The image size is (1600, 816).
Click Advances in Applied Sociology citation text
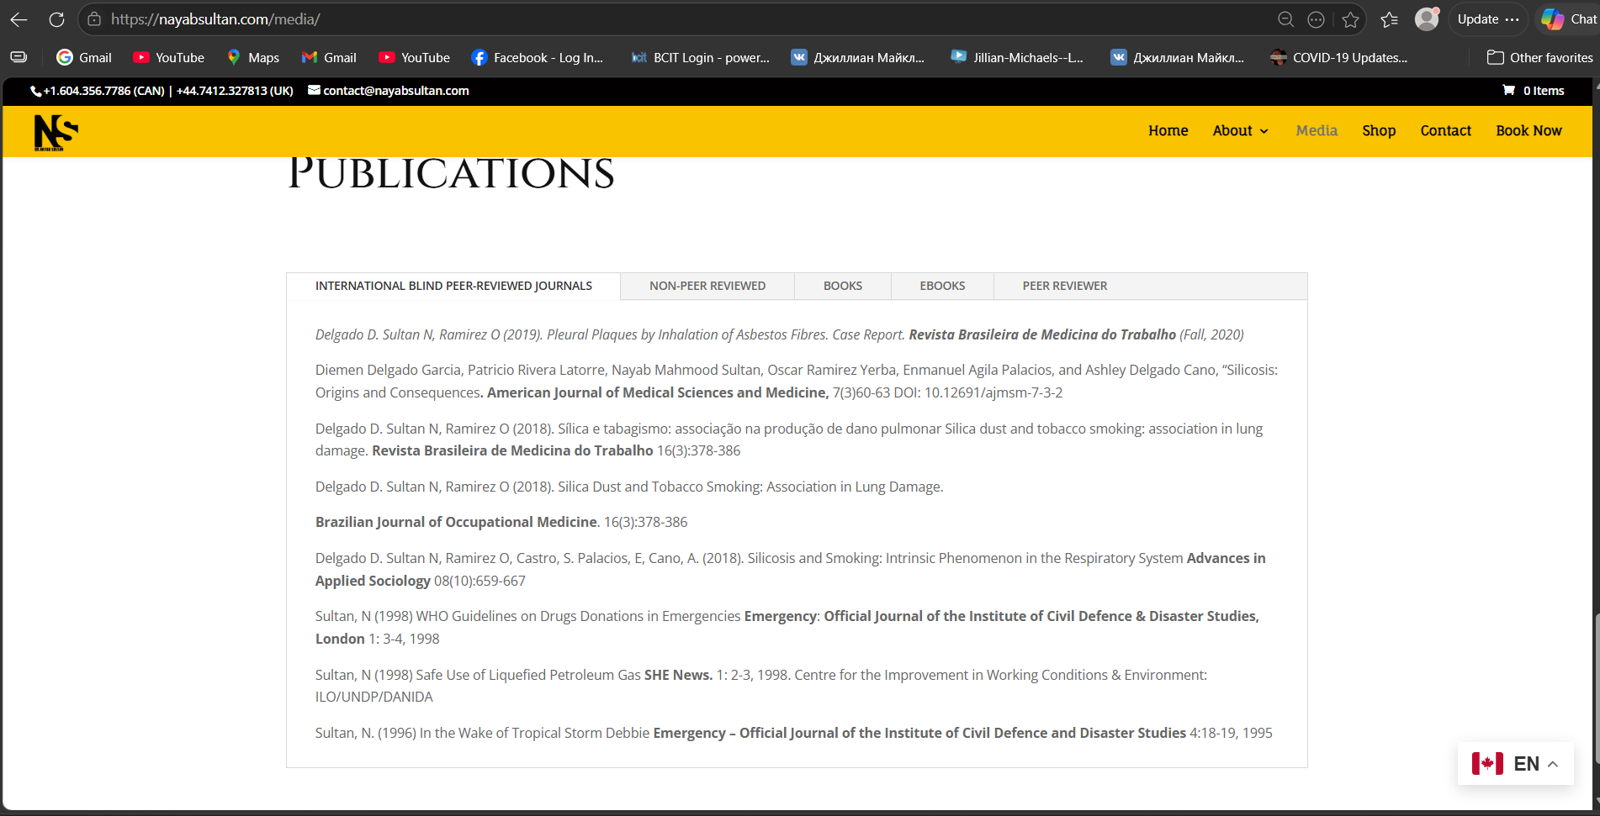[790, 569]
